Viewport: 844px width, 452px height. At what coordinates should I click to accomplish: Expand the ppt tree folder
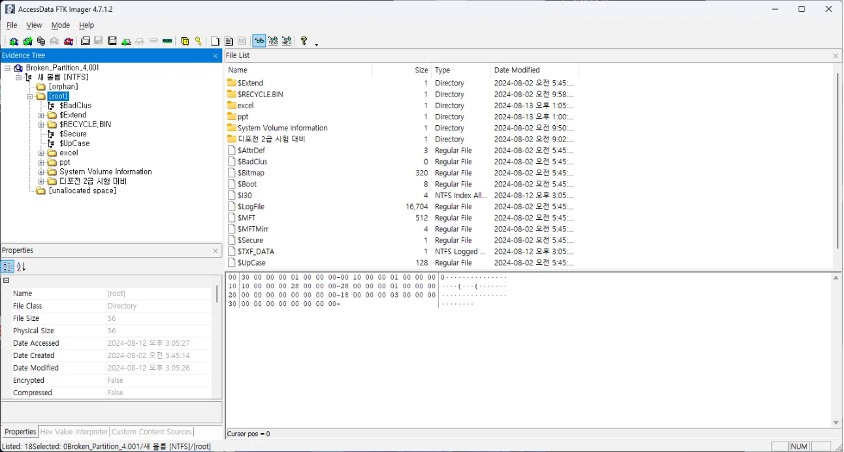point(41,162)
